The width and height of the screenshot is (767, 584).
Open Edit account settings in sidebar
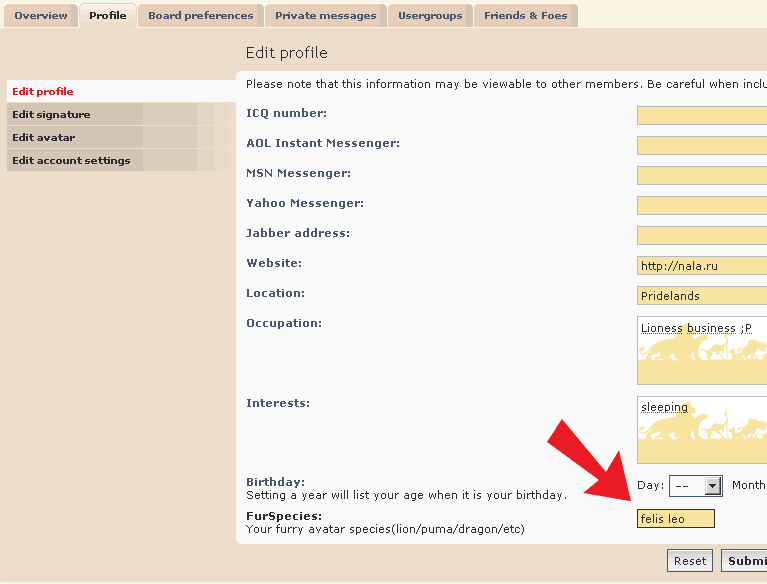71,161
